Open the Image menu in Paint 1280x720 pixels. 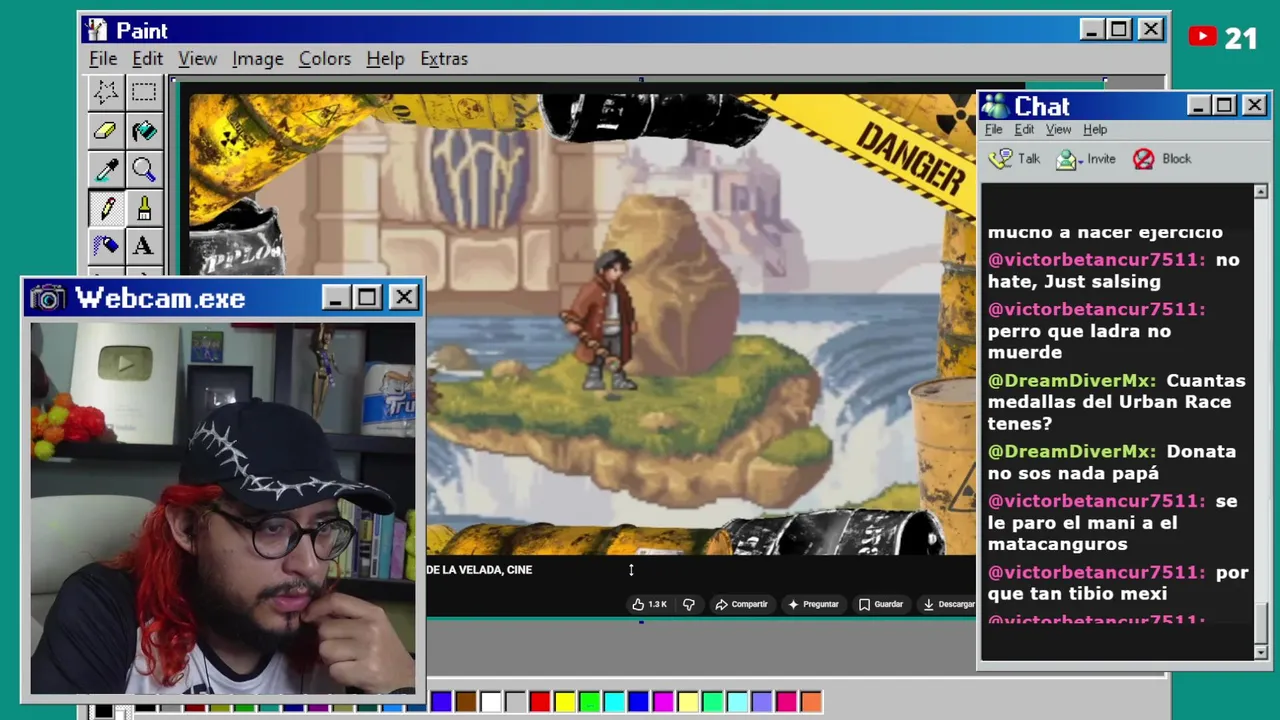[x=257, y=59]
